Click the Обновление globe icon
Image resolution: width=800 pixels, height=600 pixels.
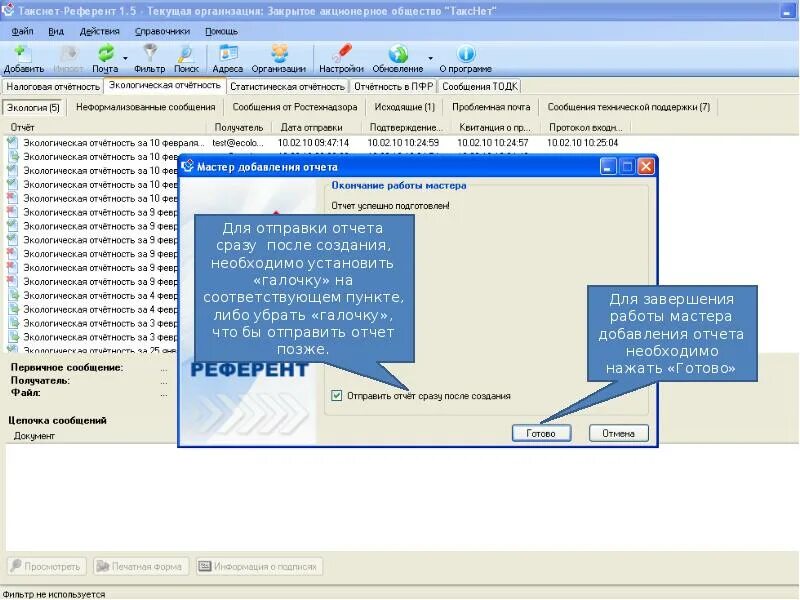coord(398,59)
